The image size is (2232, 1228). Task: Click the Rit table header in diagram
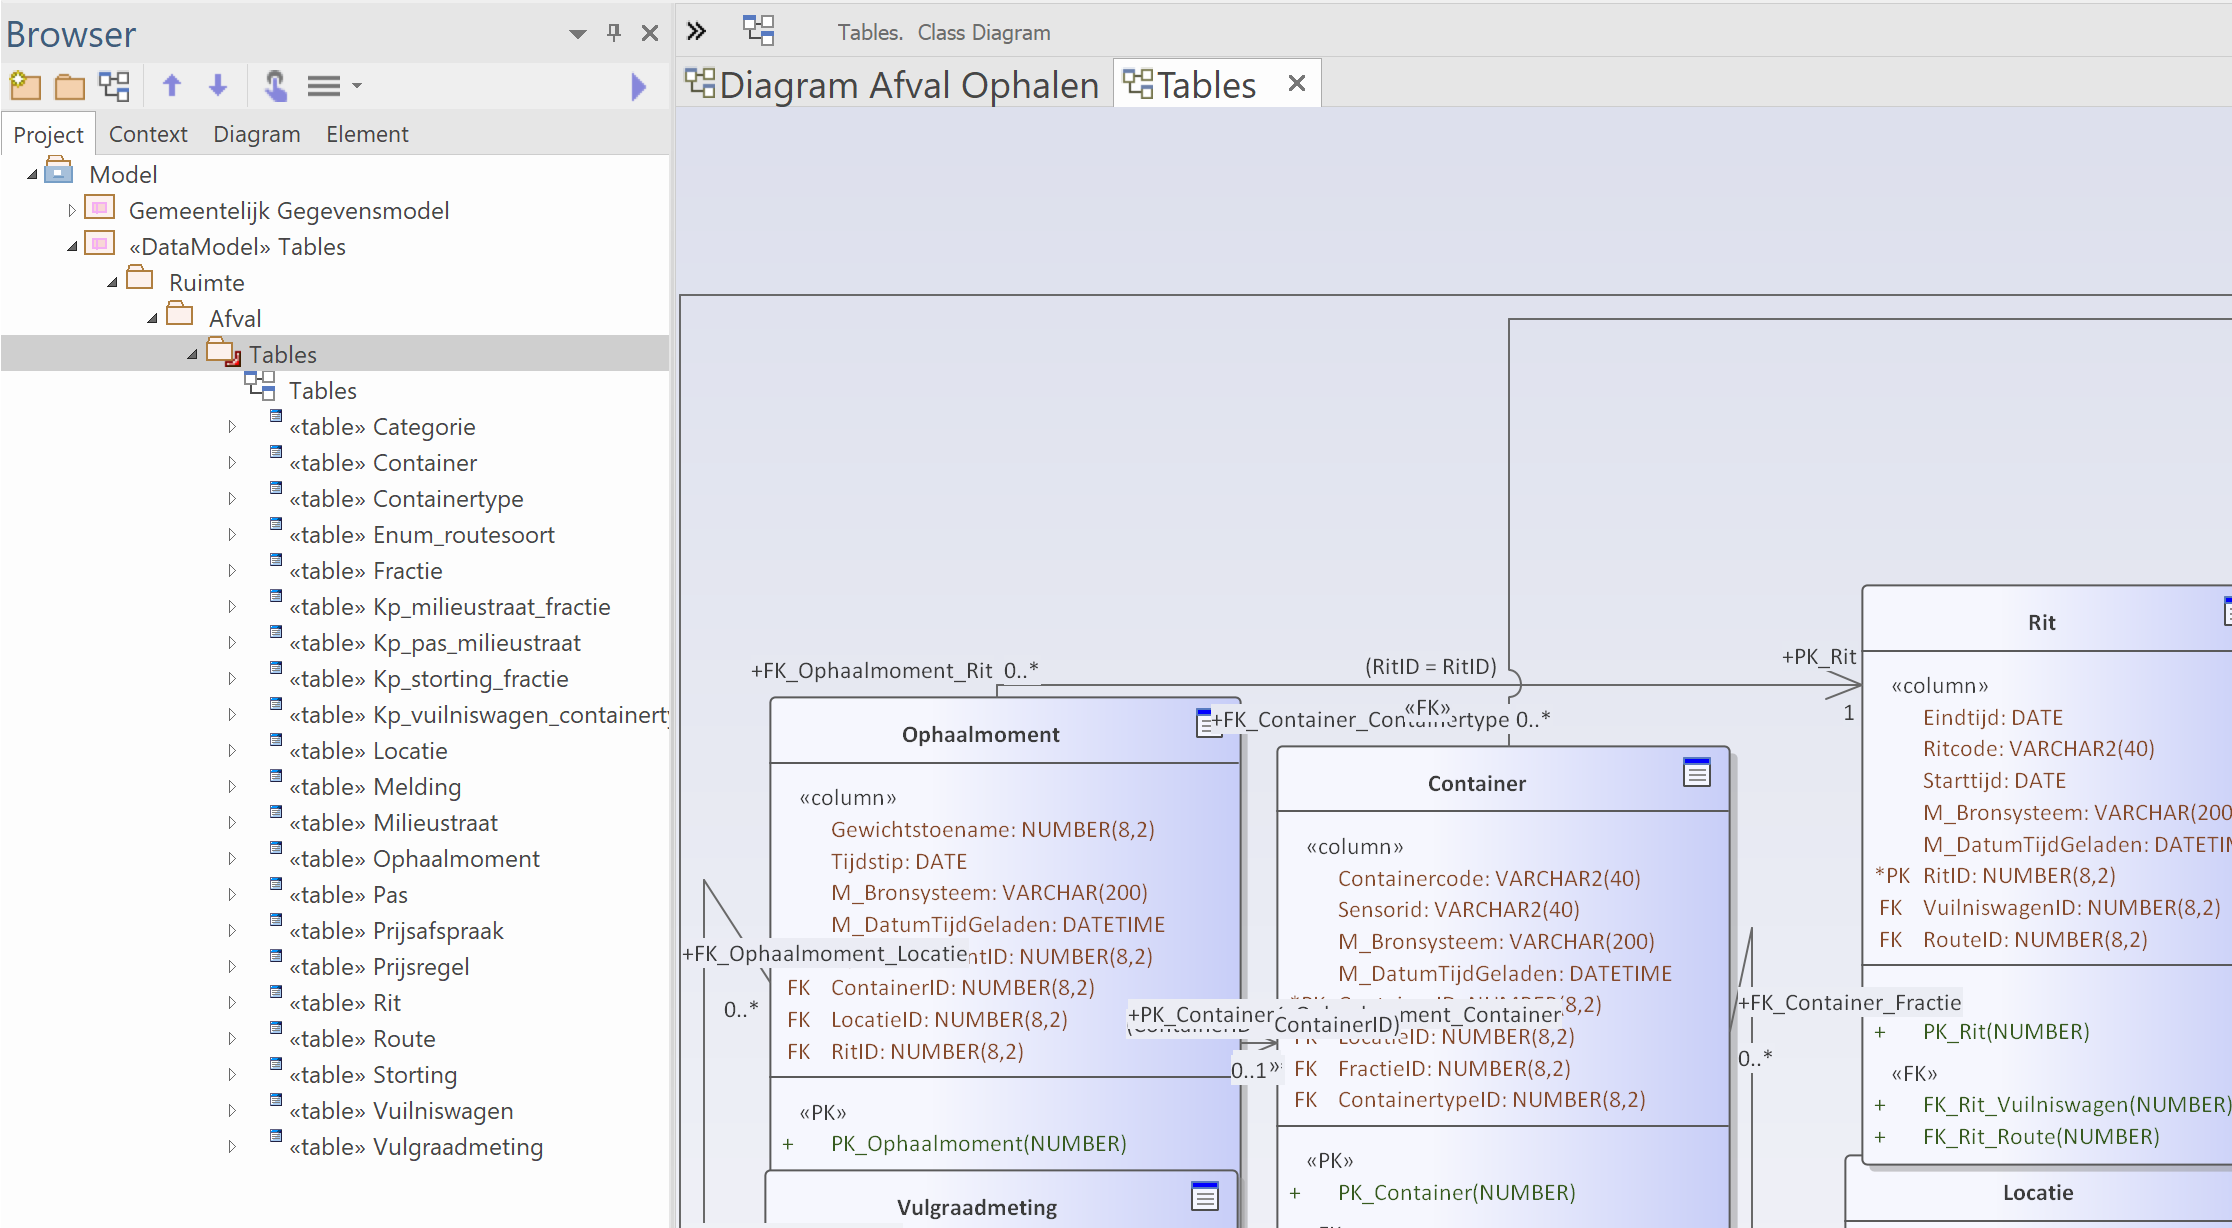click(2040, 622)
